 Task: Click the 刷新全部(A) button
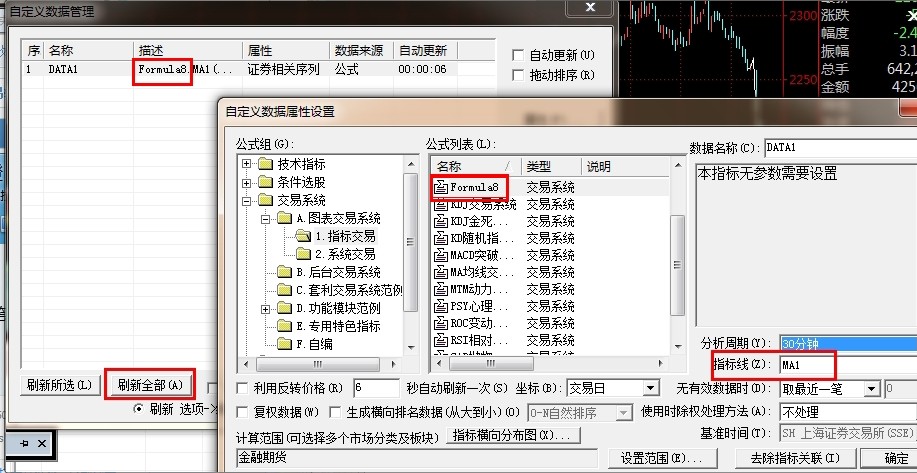(150, 385)
